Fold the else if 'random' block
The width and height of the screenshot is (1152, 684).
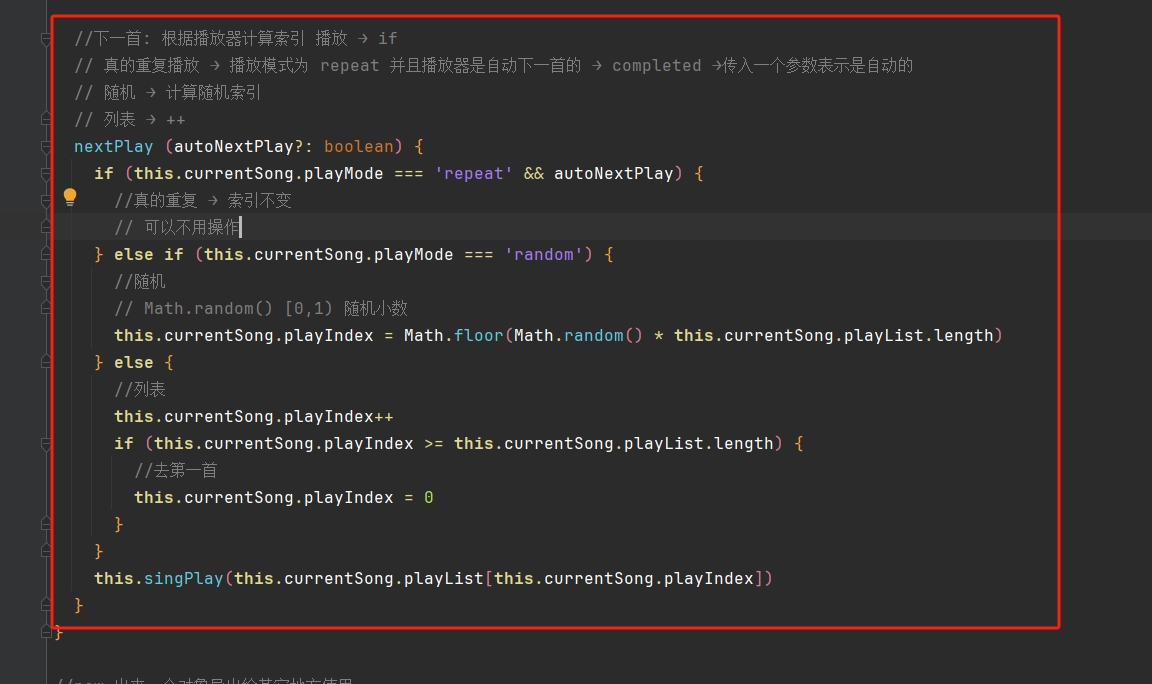[x=46, y=254]
